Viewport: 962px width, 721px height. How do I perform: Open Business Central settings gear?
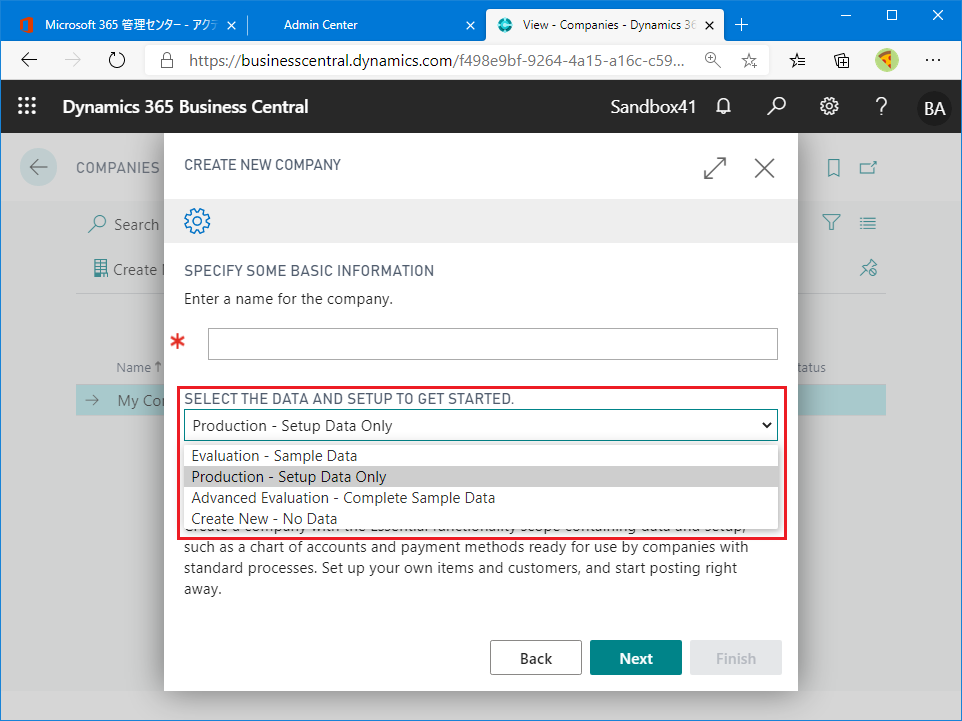pos(829,106)
